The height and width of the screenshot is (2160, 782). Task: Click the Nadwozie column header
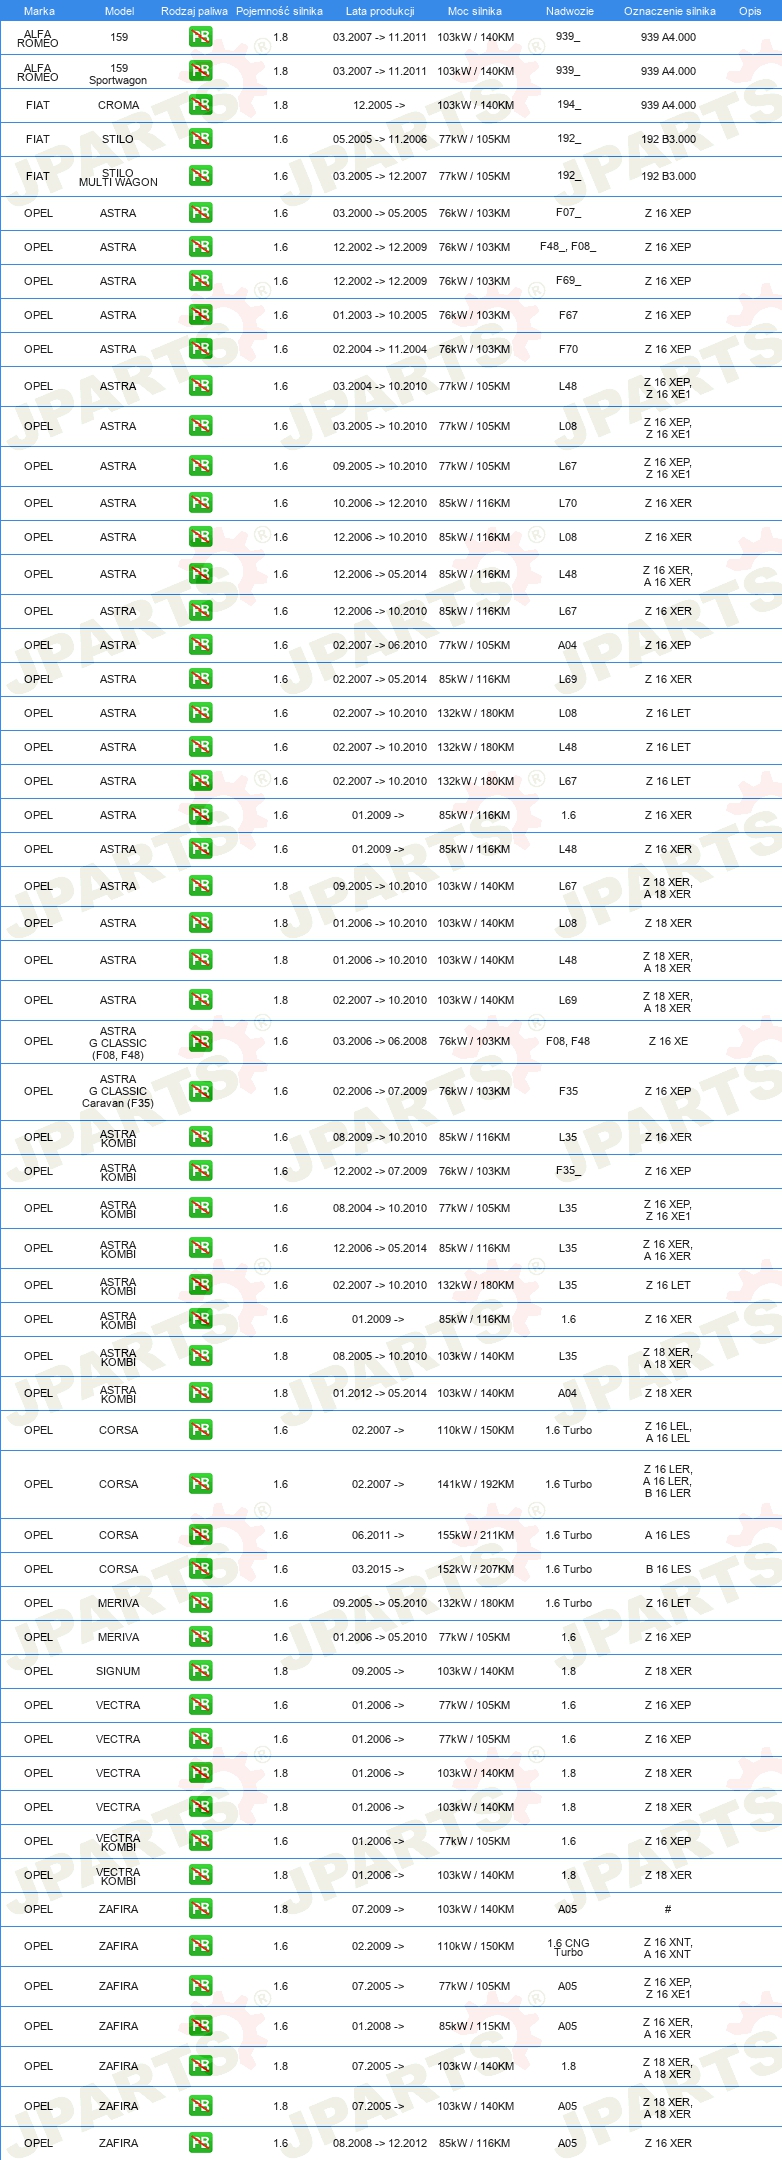(x=569, y=11)
